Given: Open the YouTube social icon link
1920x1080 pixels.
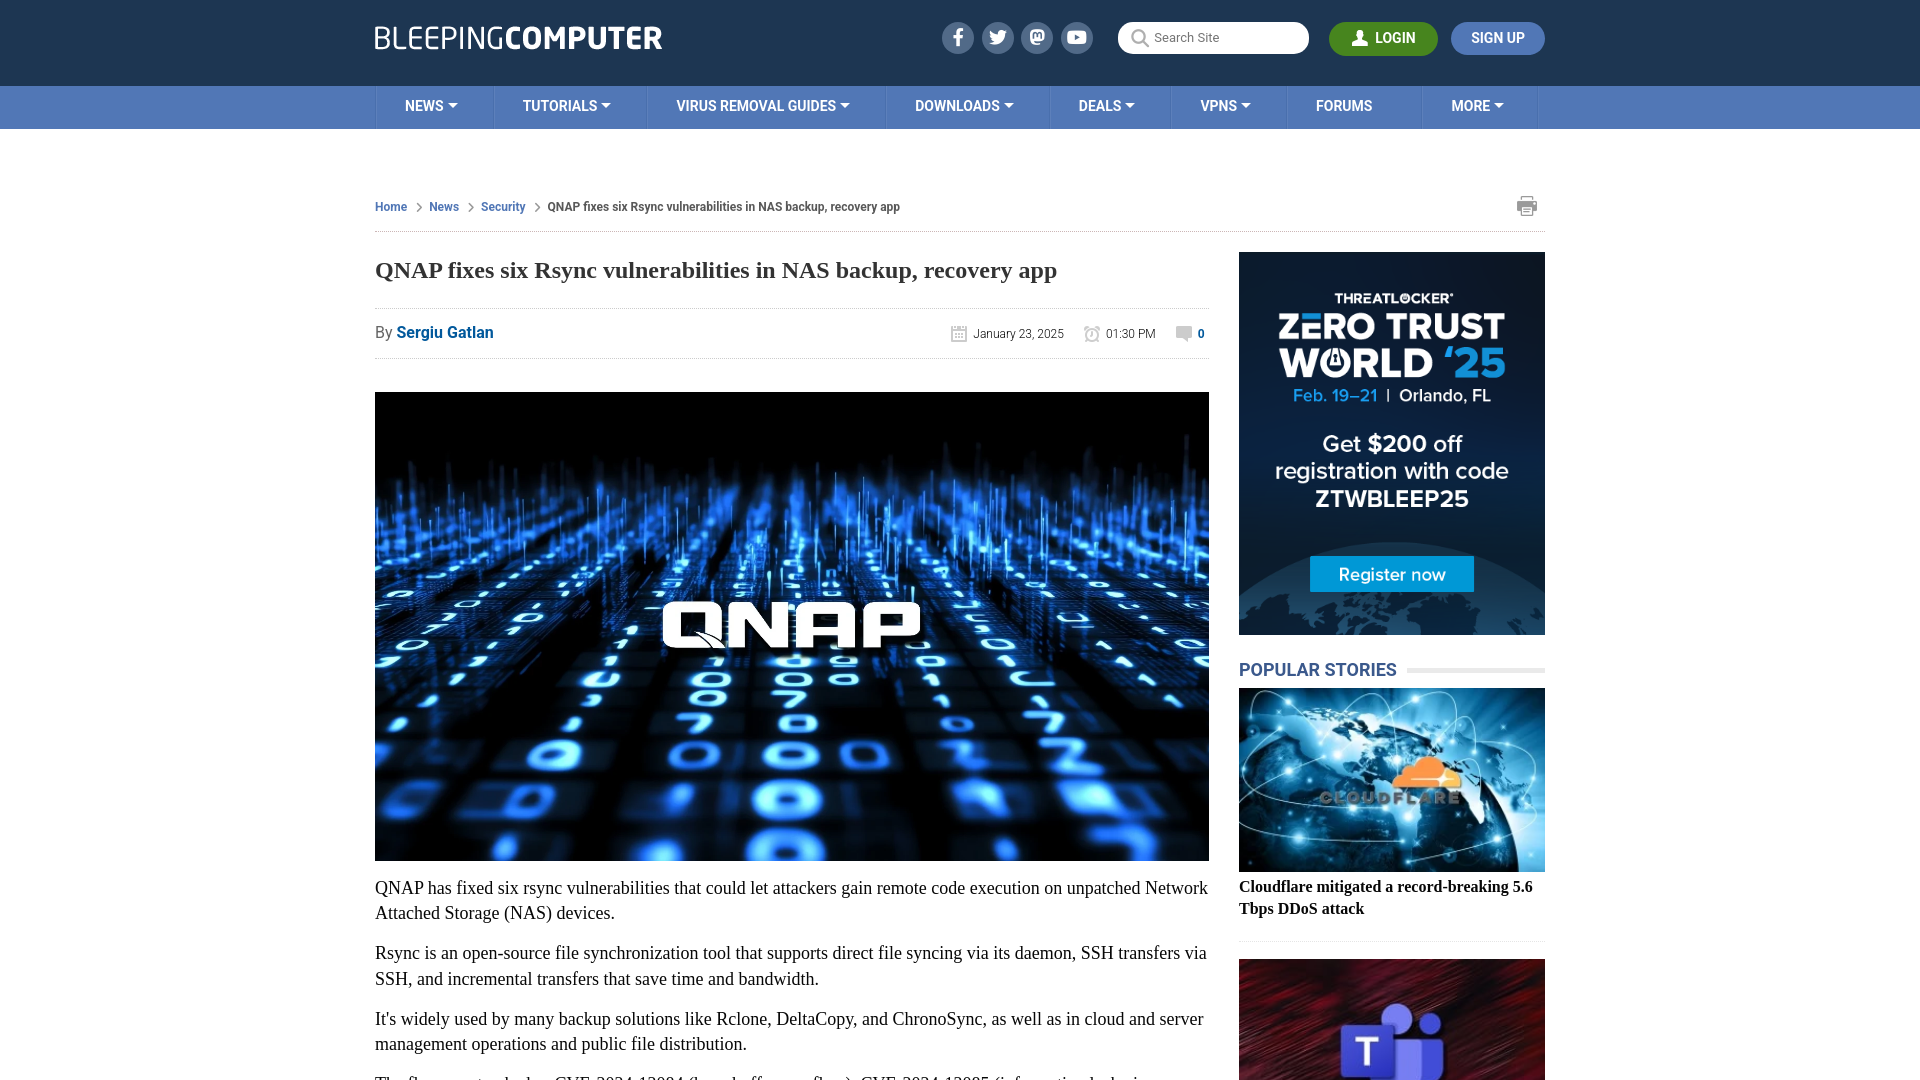Looking at the screenshot, I should point(1077,37).
